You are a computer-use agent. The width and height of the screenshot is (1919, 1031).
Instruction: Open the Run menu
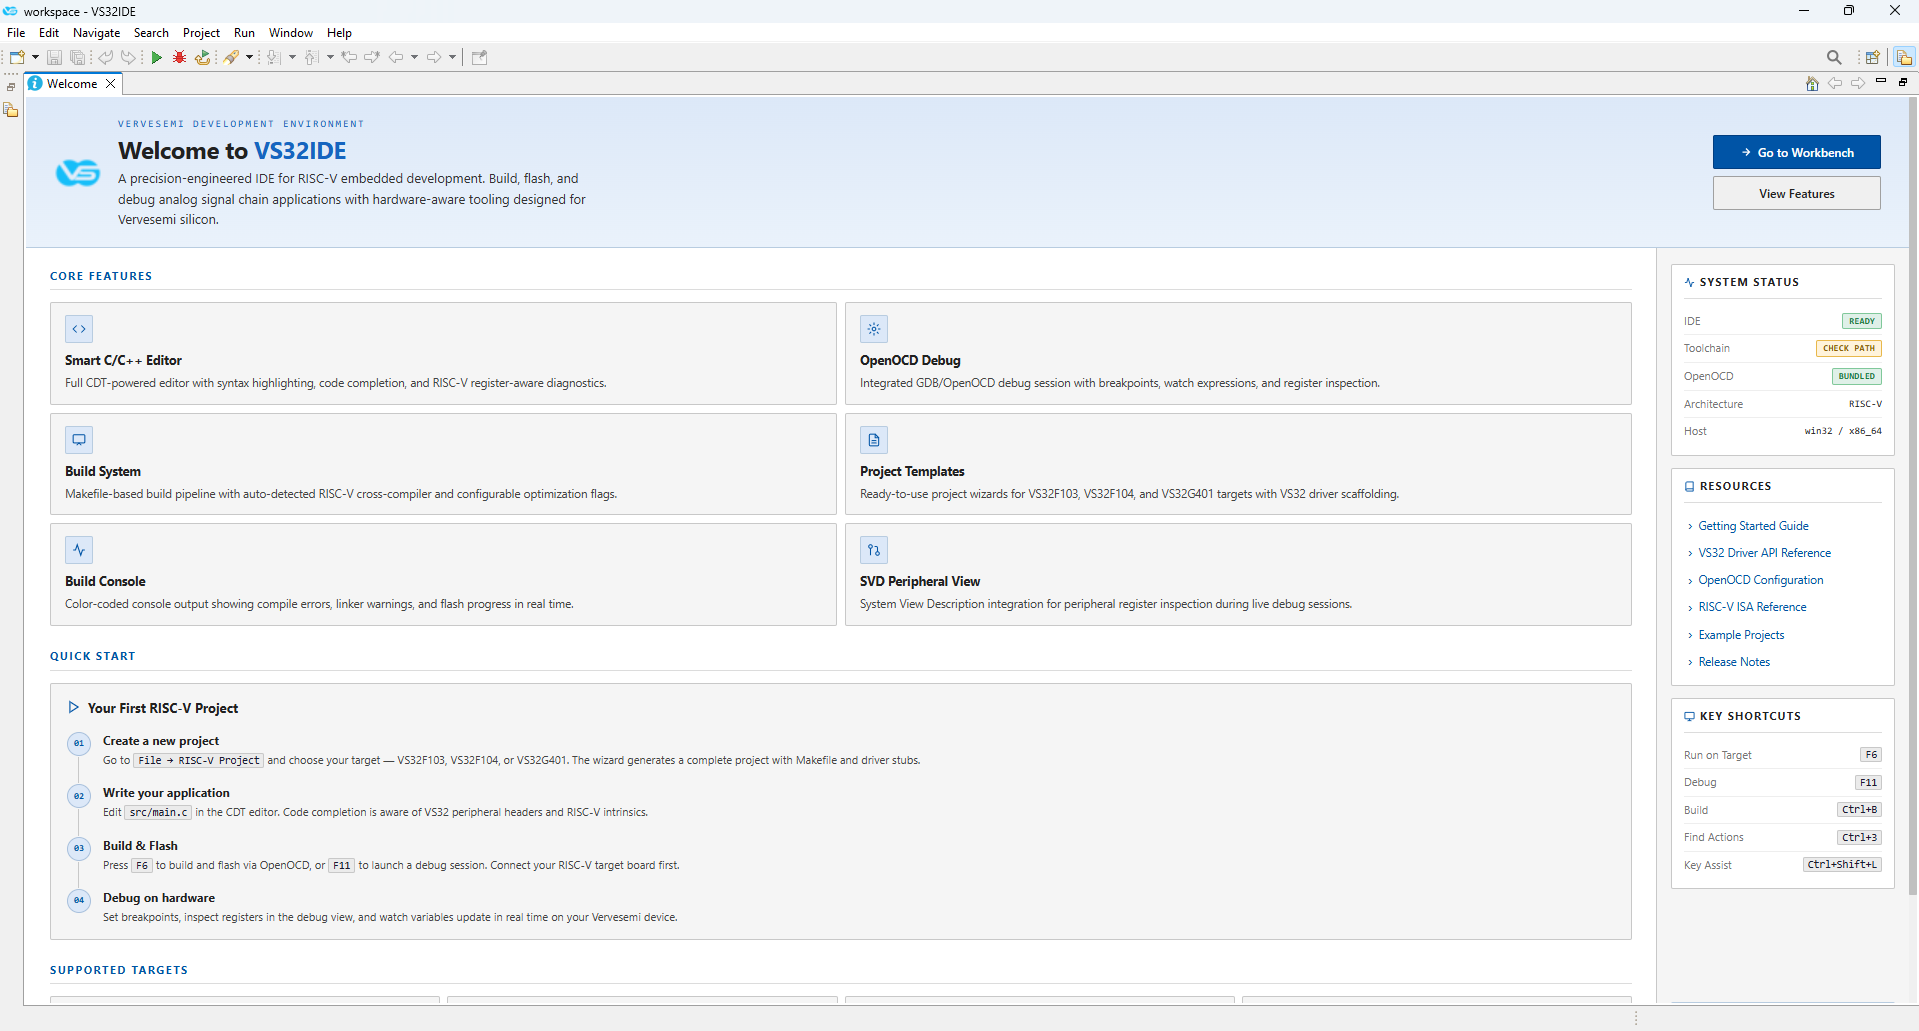(x=244, y=32)
